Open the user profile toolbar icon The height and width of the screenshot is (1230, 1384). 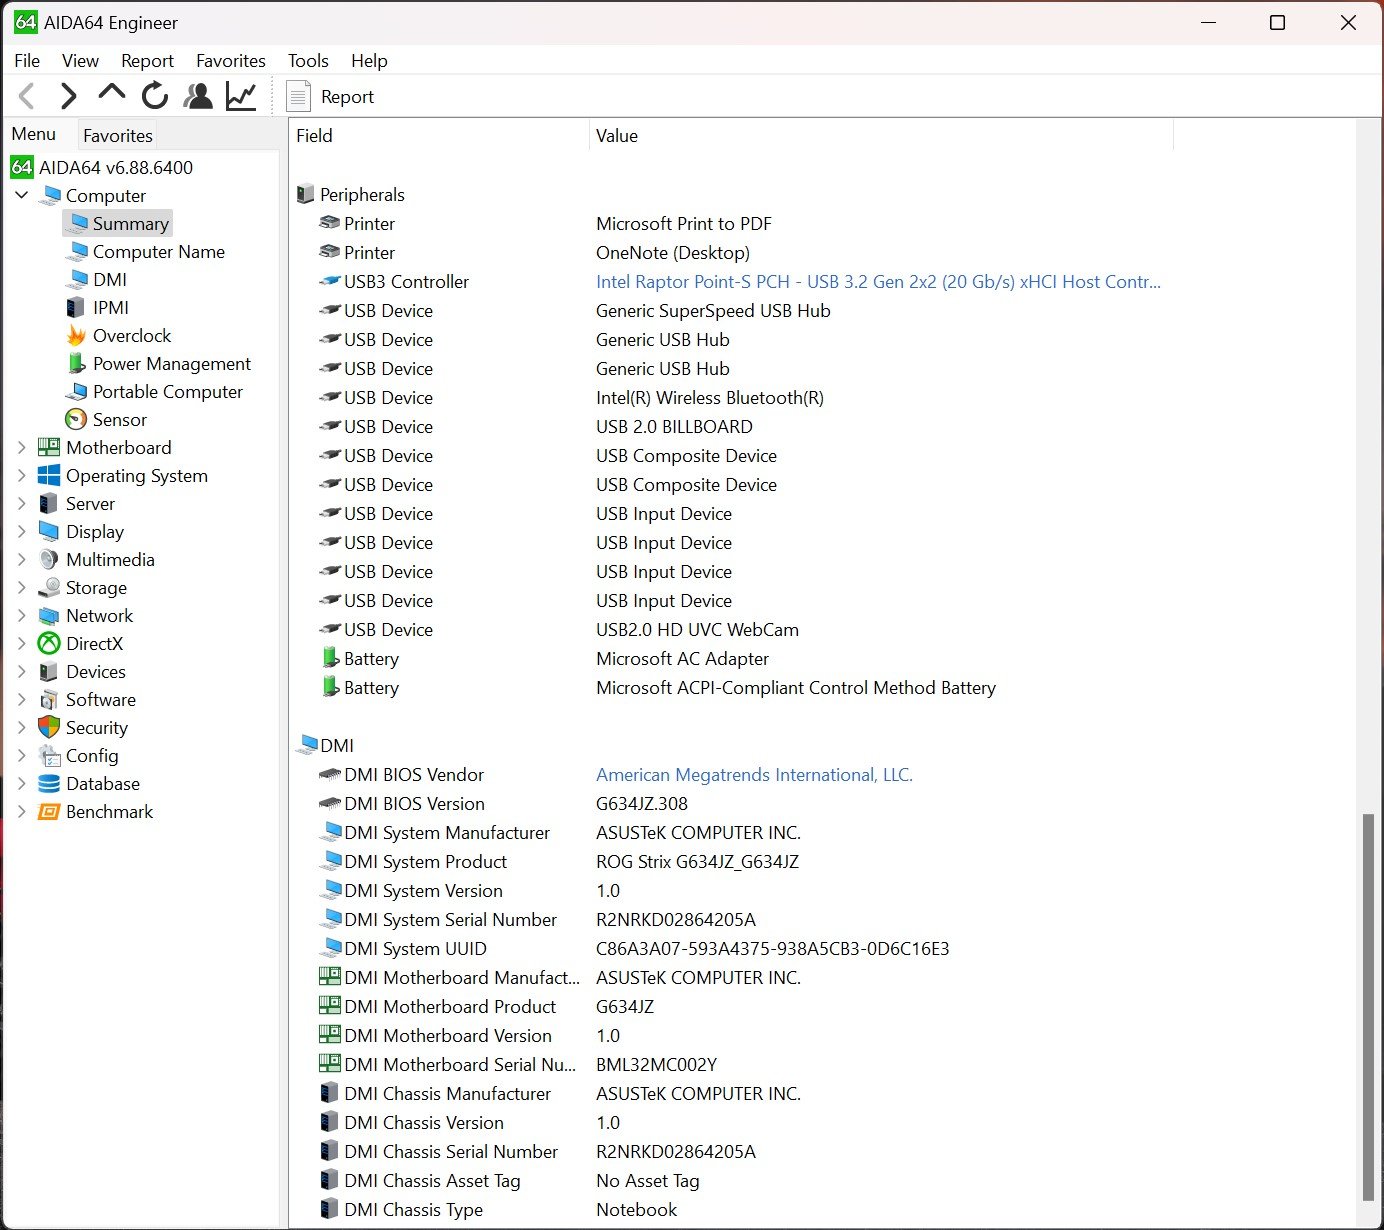[199, 96]
